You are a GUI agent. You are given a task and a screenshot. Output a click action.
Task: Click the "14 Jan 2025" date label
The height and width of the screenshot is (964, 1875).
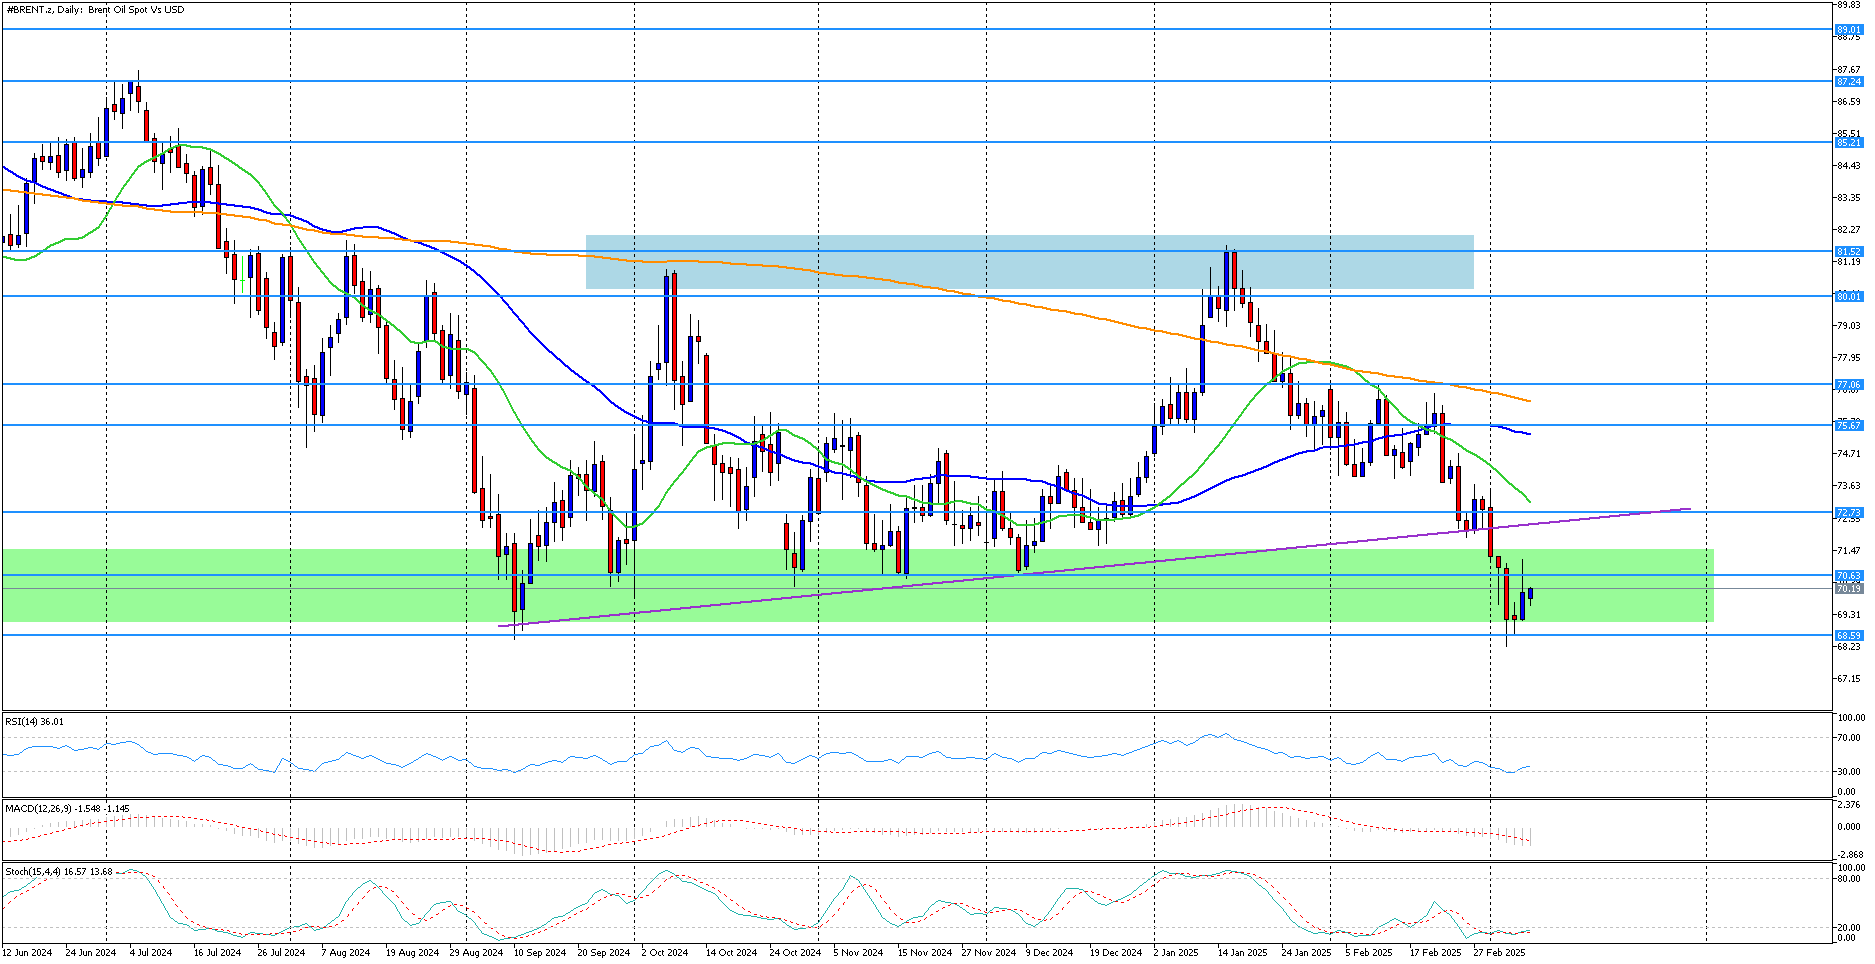tap(1242, 952)
